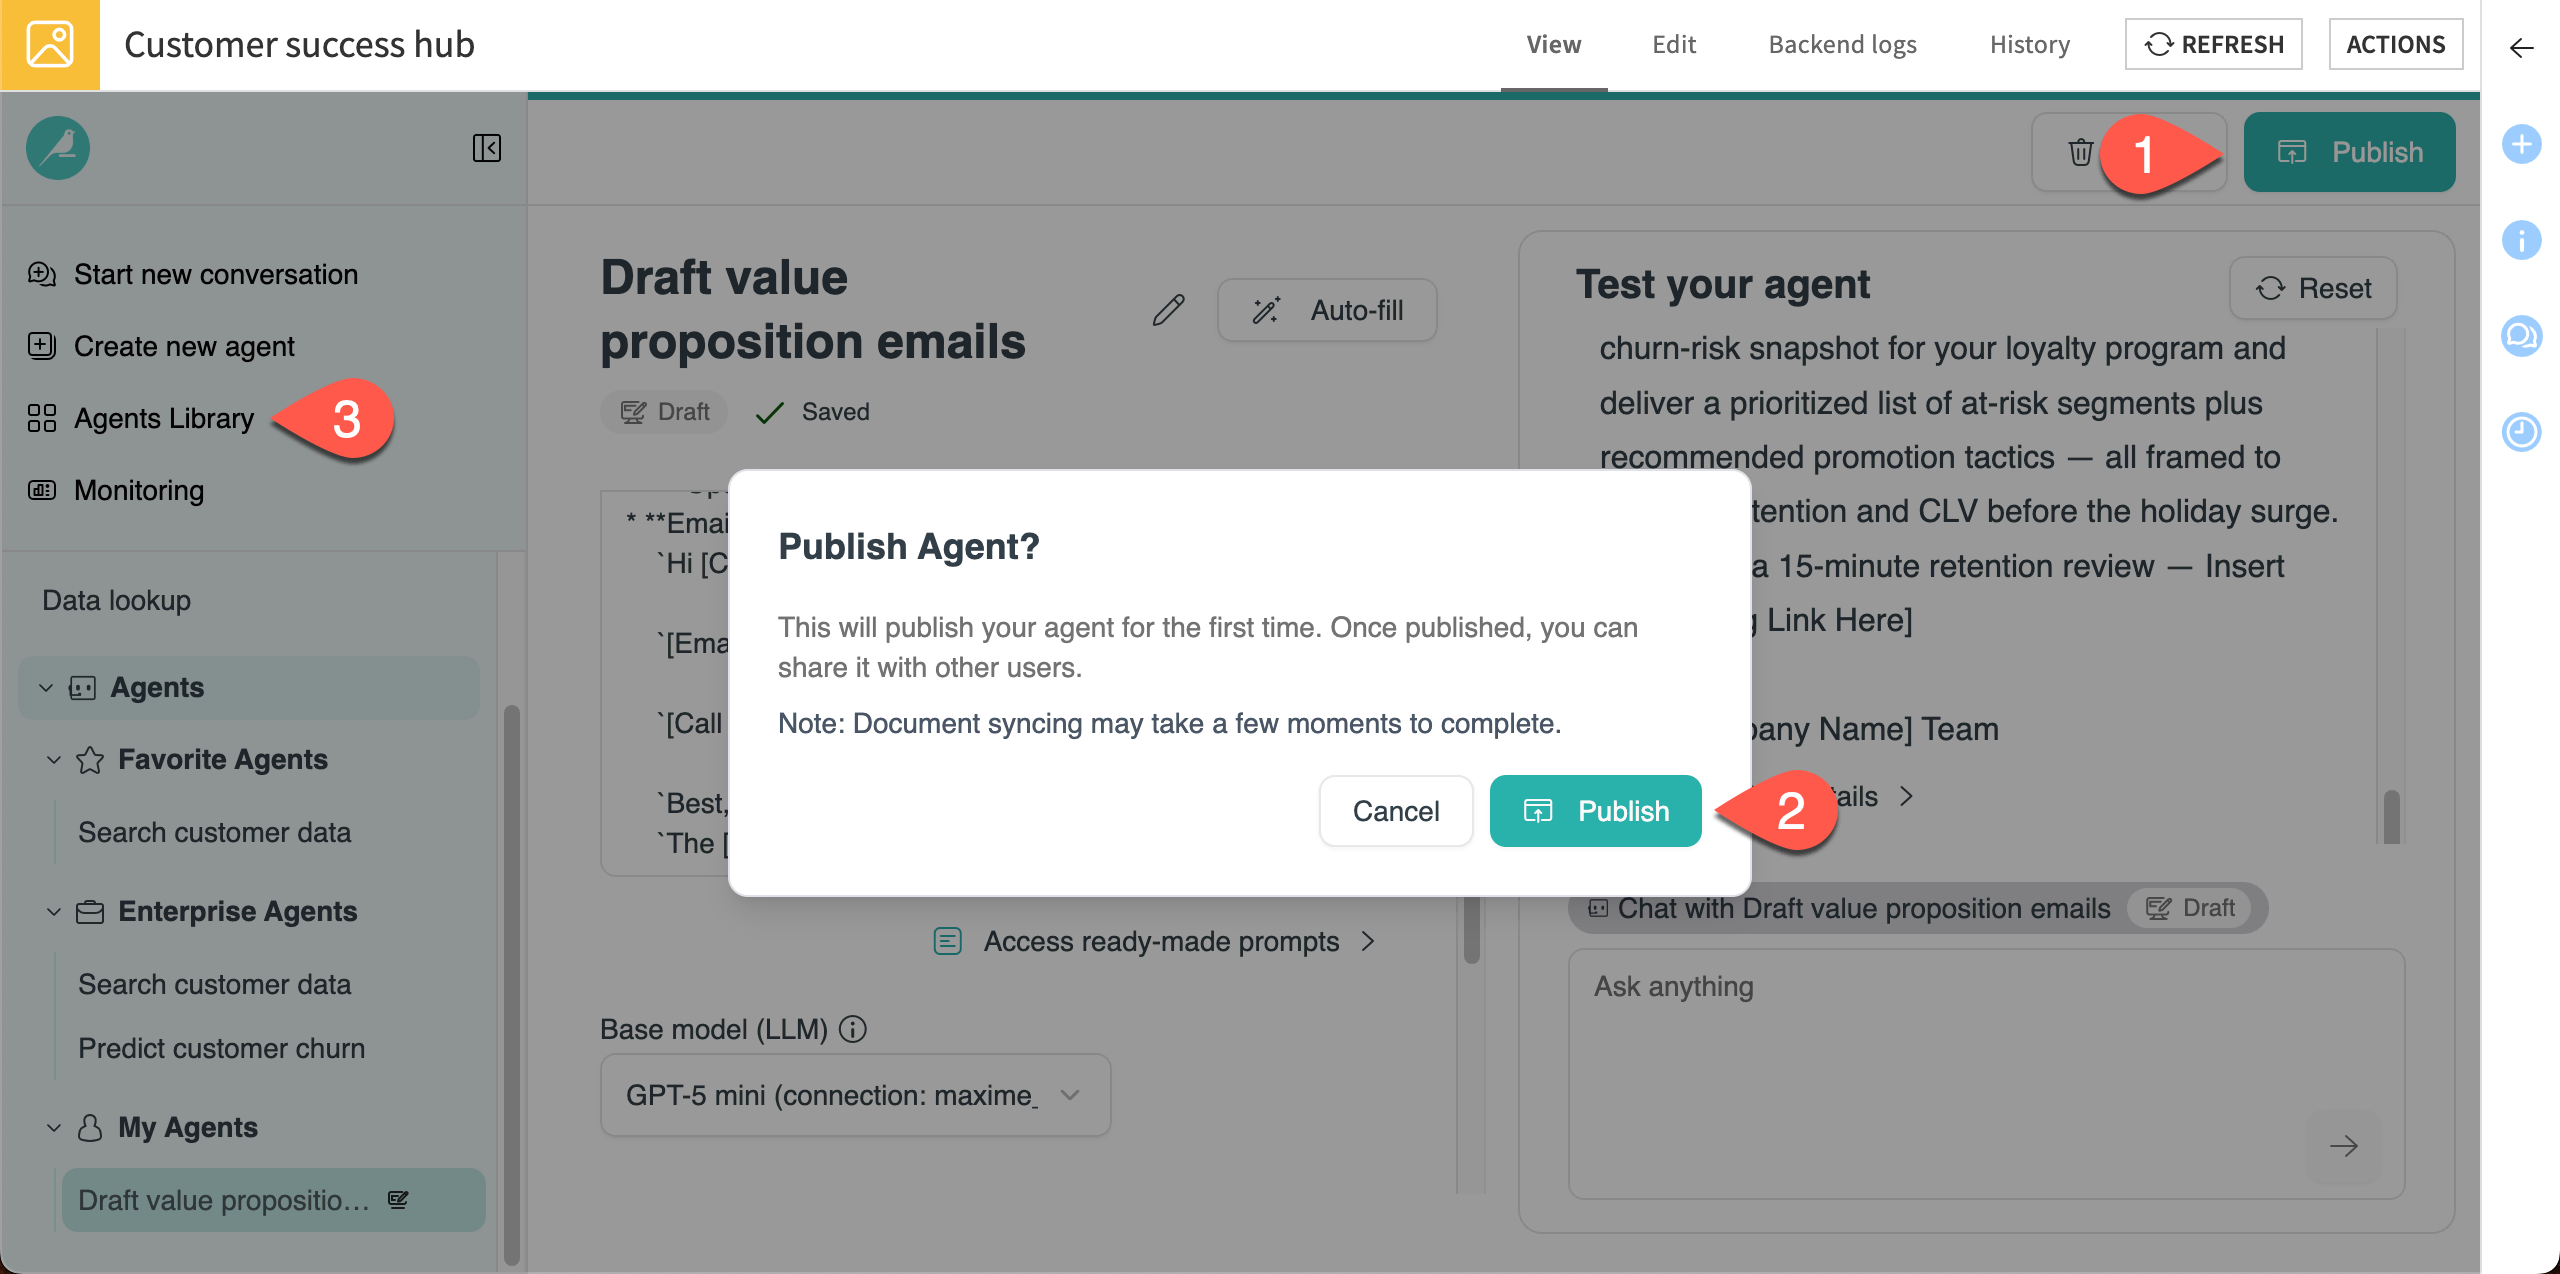Open the chat bubbles icon in right rail
Viewport: 2560px width, 1274px height.
[2521, 336]
